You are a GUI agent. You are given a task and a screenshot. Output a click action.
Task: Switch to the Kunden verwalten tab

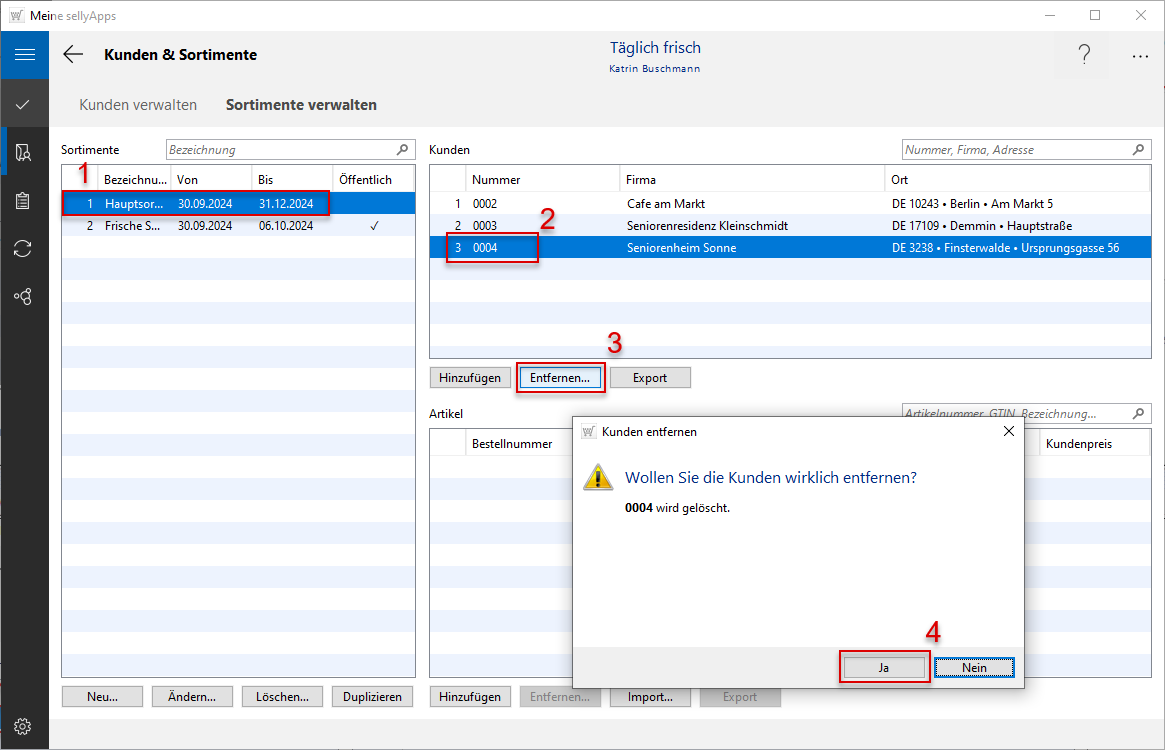click(x=138, y=105)
